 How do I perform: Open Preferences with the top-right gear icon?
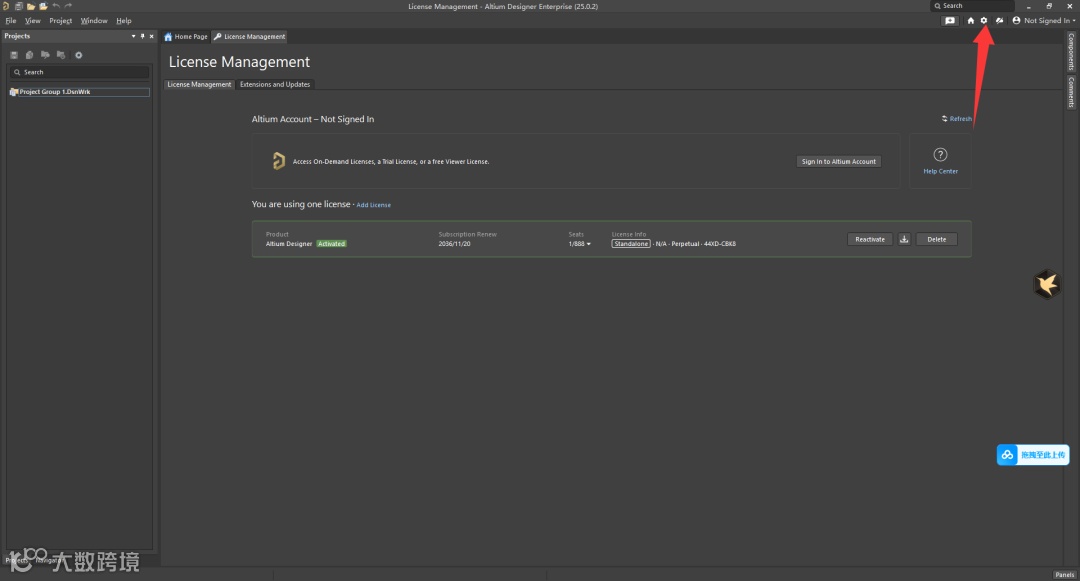click(984, 21)
